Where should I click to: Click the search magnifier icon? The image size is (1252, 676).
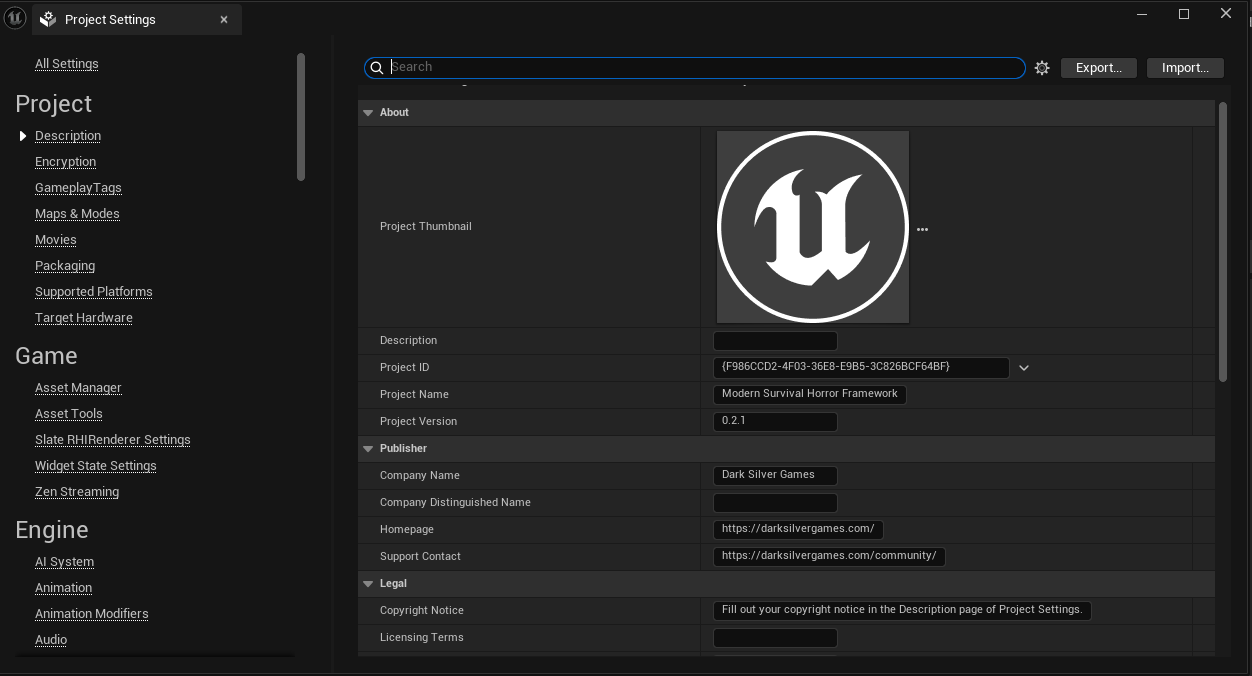377,68
